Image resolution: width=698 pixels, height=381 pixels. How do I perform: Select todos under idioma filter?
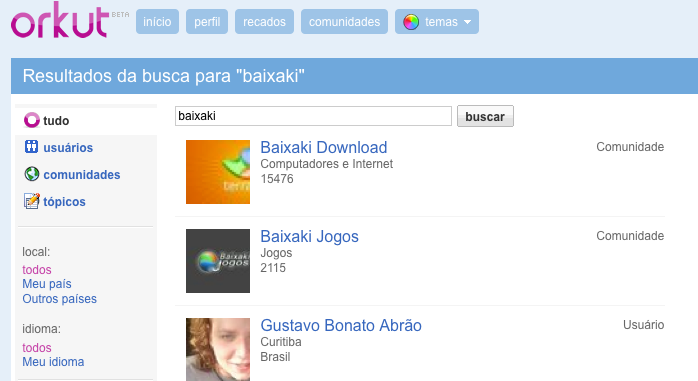(37, 348)
